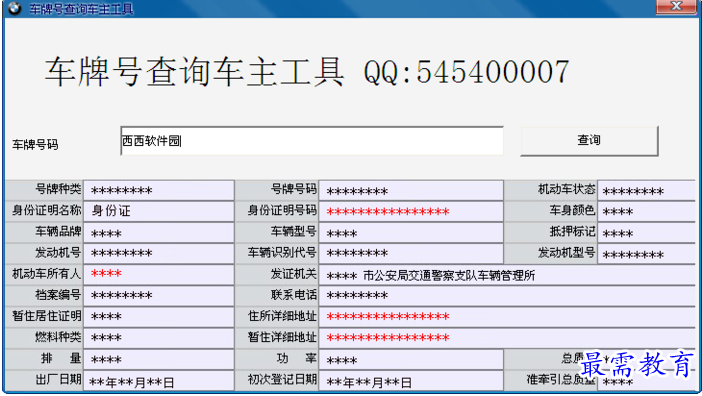Viewport: 702px width, 396px height.
Task: Click the red 身份证明号码 value field
Action: (411, 211)
